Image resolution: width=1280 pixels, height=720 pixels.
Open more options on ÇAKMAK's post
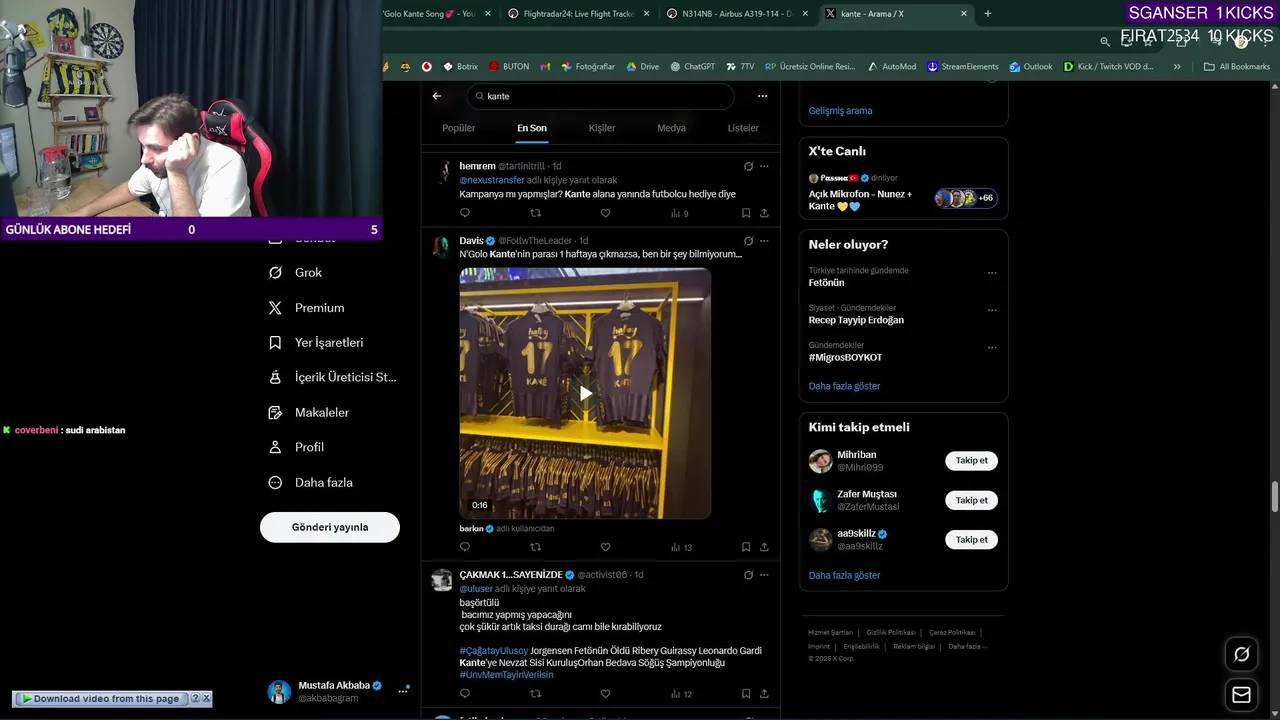click(764, 575)
